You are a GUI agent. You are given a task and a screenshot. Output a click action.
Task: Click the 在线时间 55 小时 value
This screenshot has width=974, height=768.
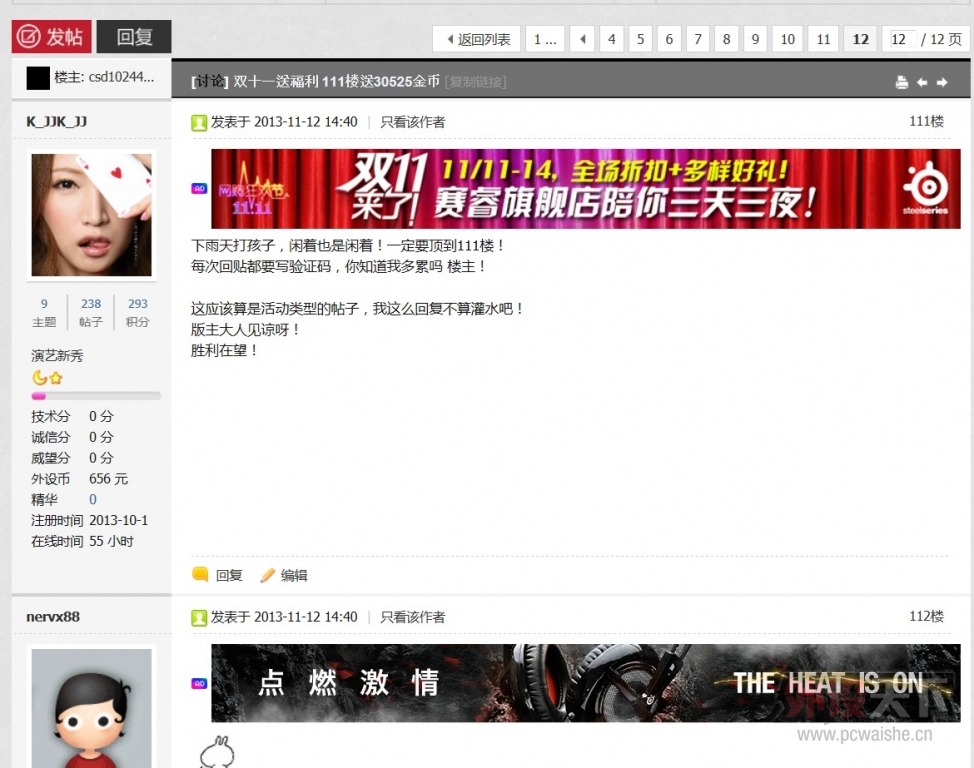point(111,541)
